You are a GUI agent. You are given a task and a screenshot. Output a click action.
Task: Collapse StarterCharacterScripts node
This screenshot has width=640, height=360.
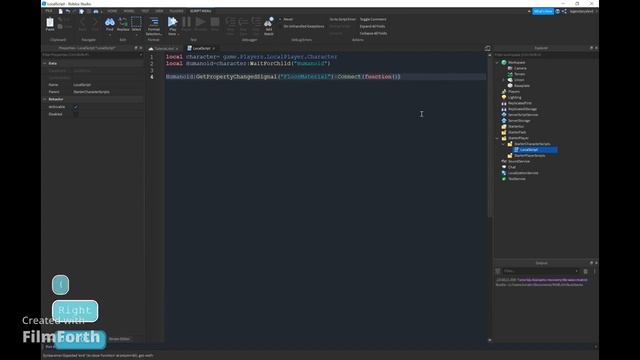pos(503,144)
